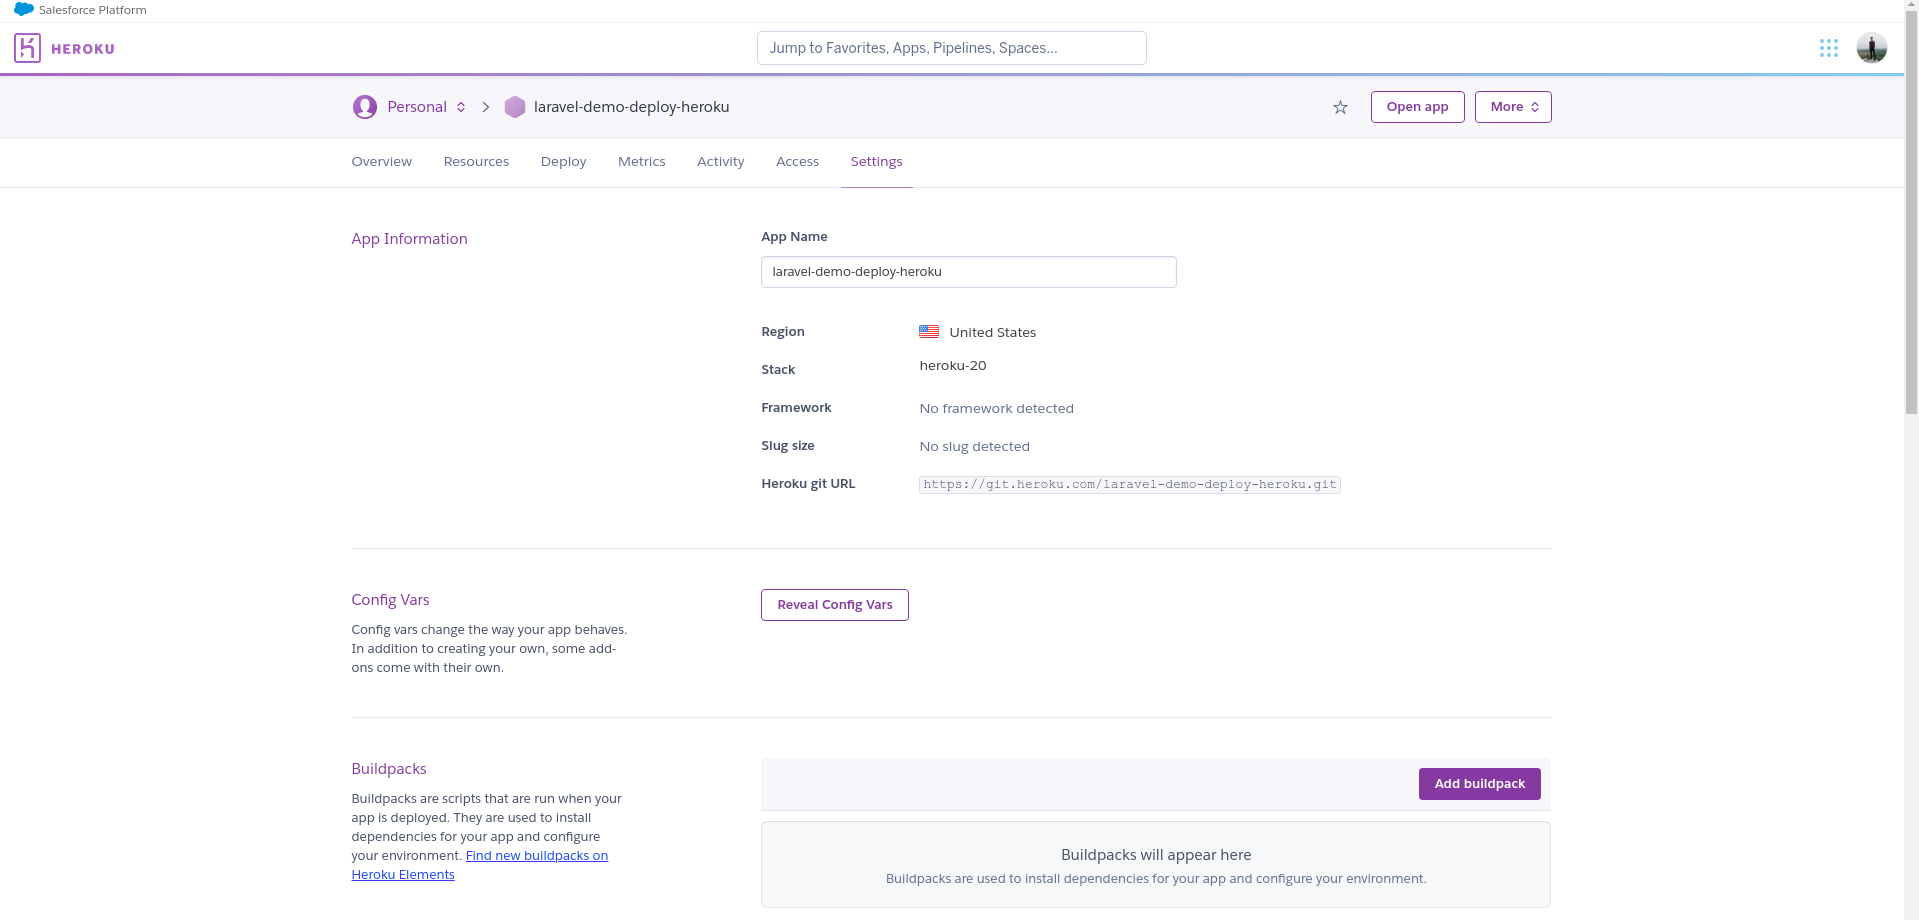Click the Add buildpack button
Viewport: 1919px width, 920px height.
coord(1479,783)
